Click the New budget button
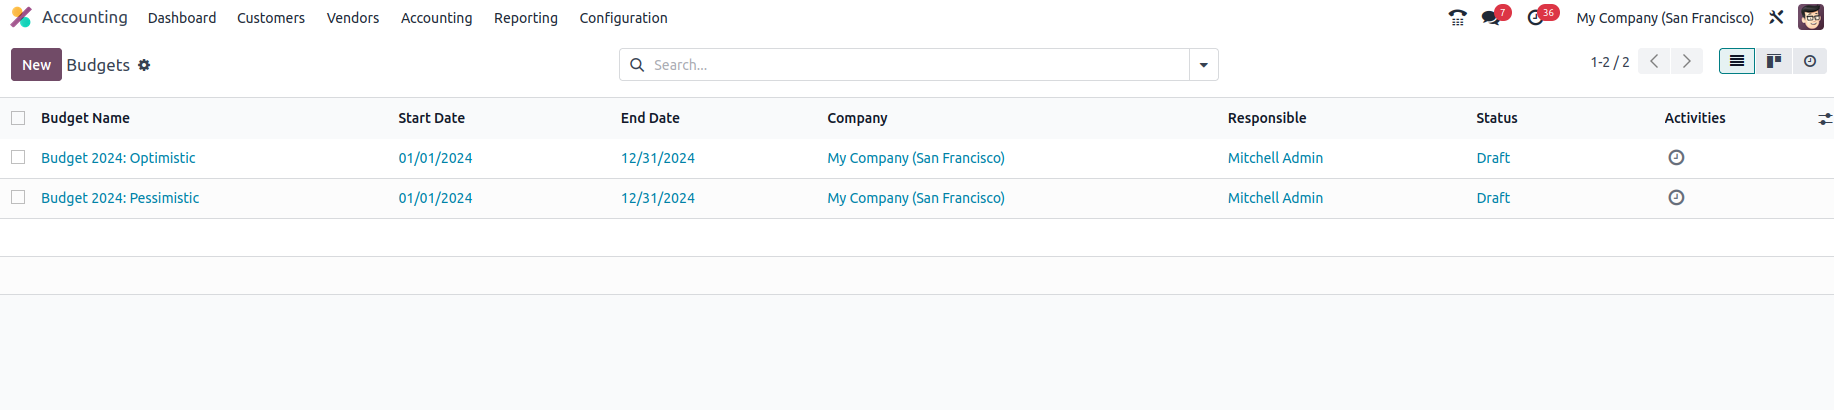The image size is (1834, 410). [36, 65]
